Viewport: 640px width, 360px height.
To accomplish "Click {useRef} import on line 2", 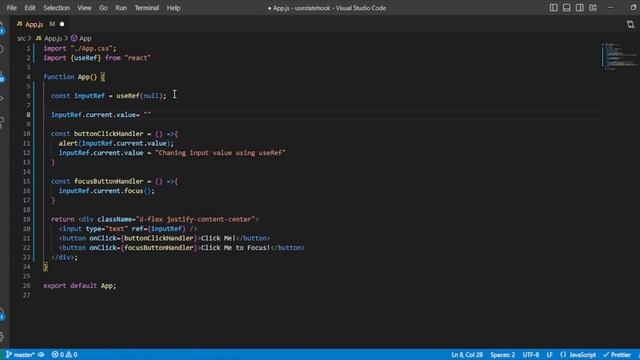I will click(86, 58).
